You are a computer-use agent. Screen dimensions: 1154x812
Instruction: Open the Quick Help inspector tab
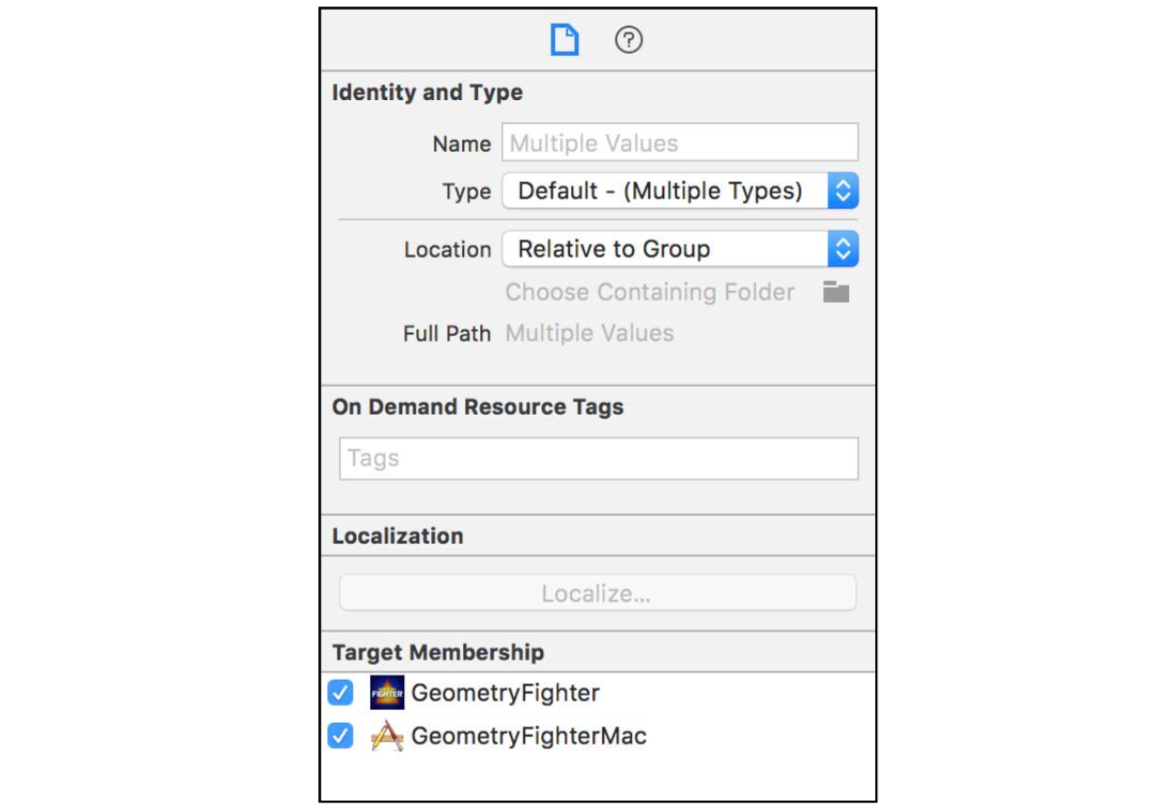[x=628, y=41]
